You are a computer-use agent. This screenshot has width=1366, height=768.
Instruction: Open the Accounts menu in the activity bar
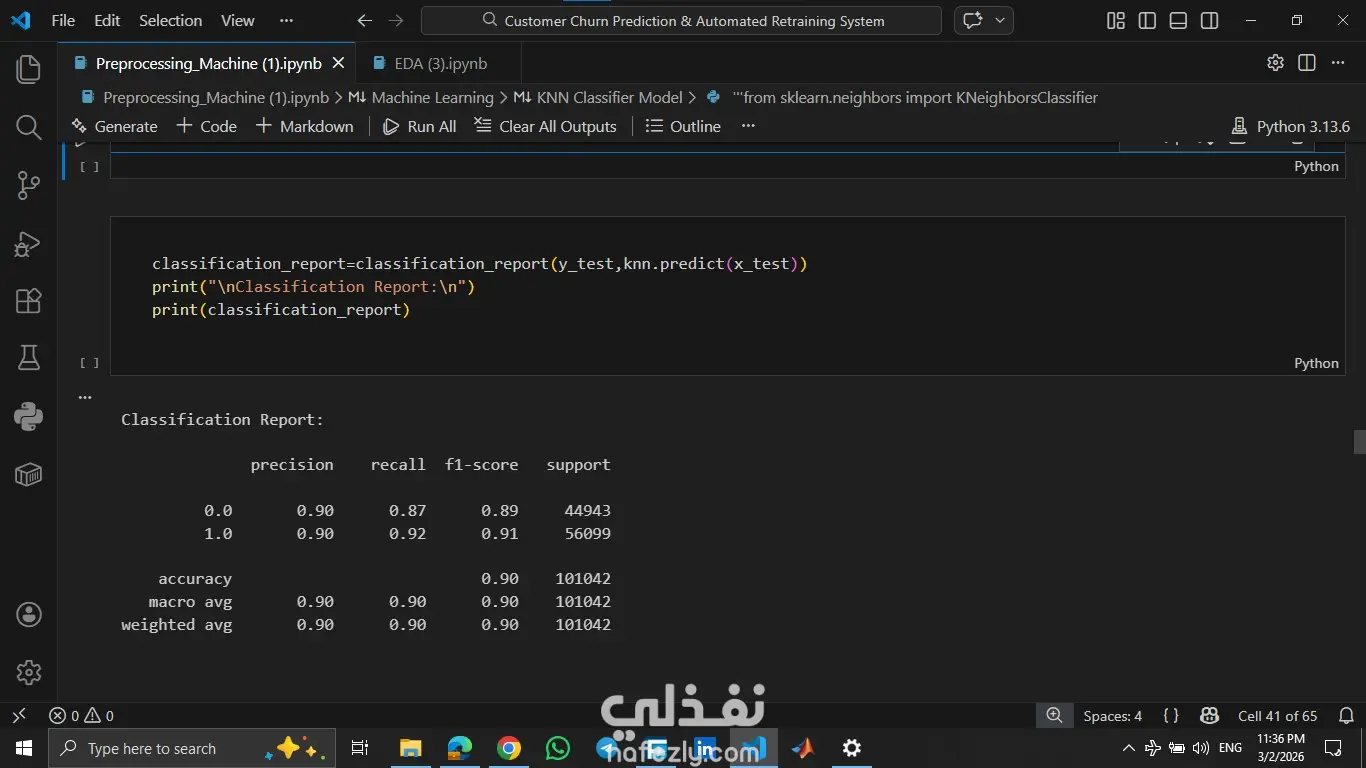(x=28, y=614)
